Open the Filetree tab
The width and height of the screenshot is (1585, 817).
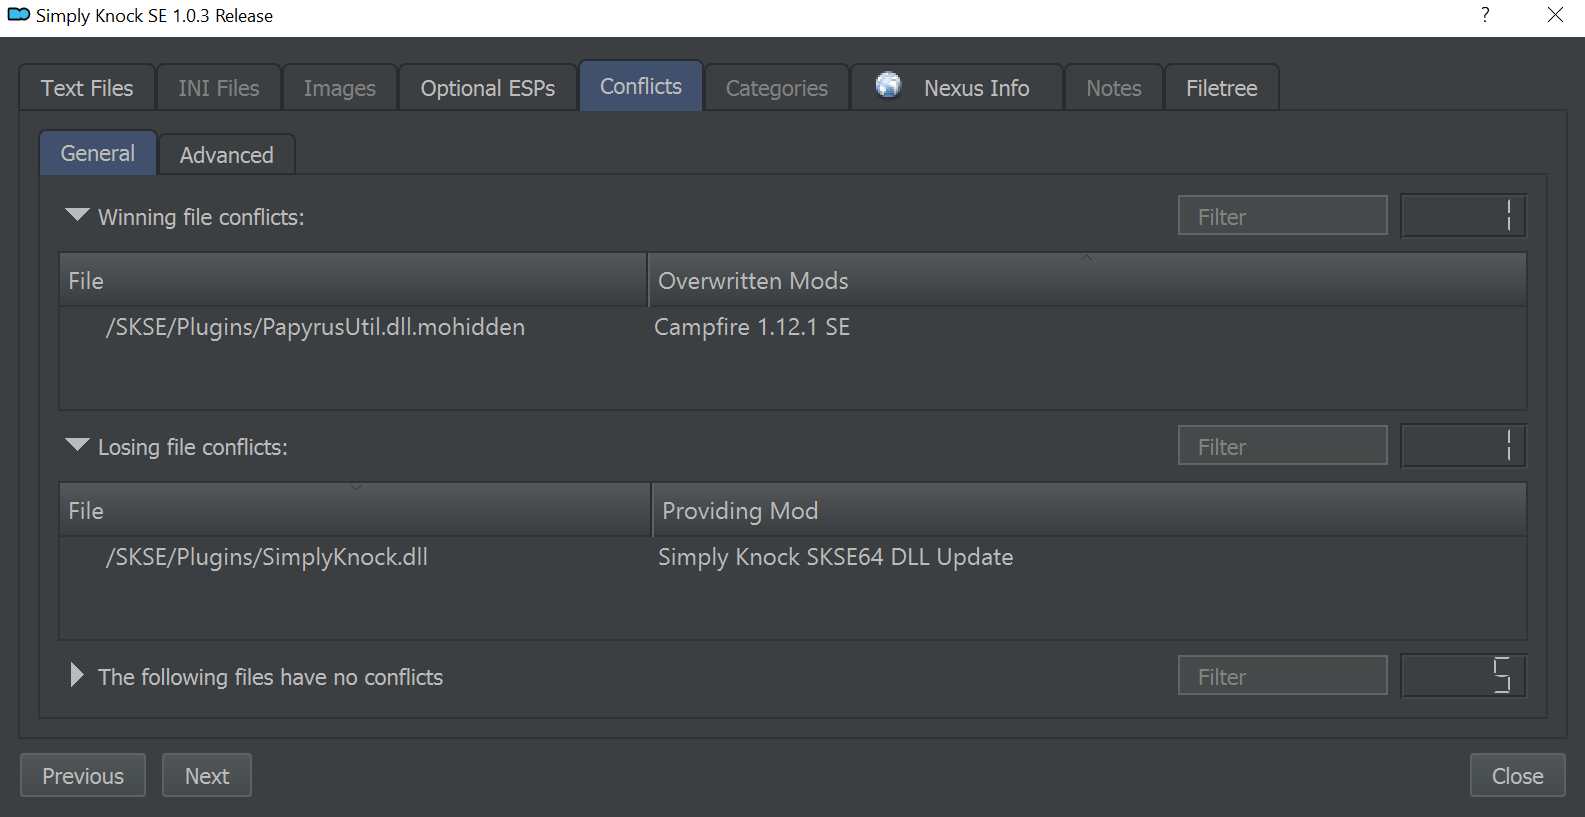[1222, 88]
